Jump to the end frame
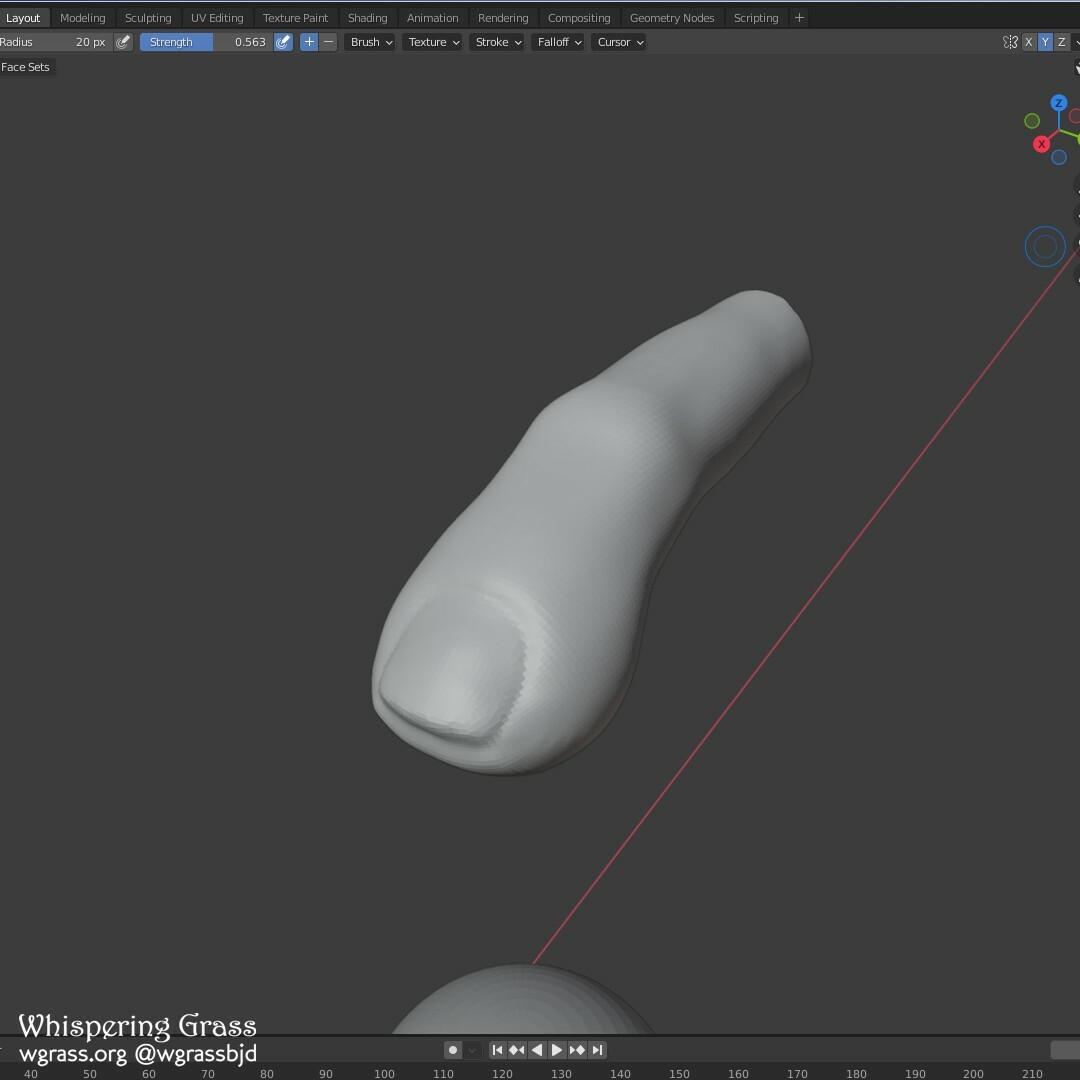The height and width of the screenshot is (1080, 1080). point(597,1050)
